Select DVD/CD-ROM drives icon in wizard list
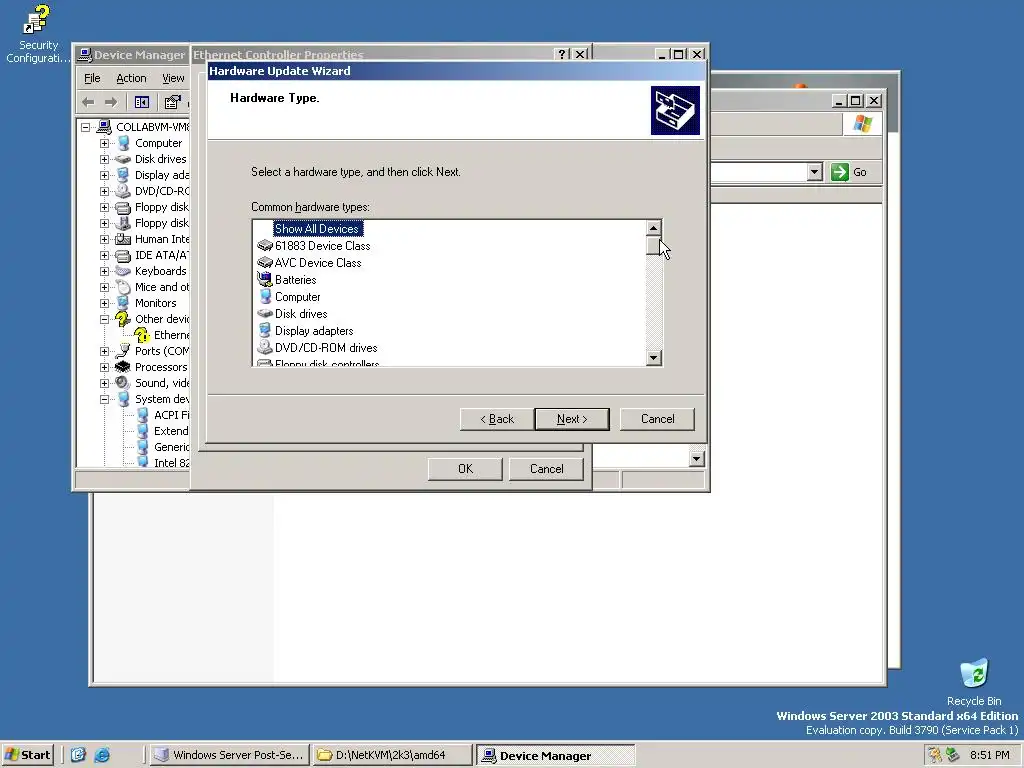This screenshot has width=1024, height=768. pos(264,347)
